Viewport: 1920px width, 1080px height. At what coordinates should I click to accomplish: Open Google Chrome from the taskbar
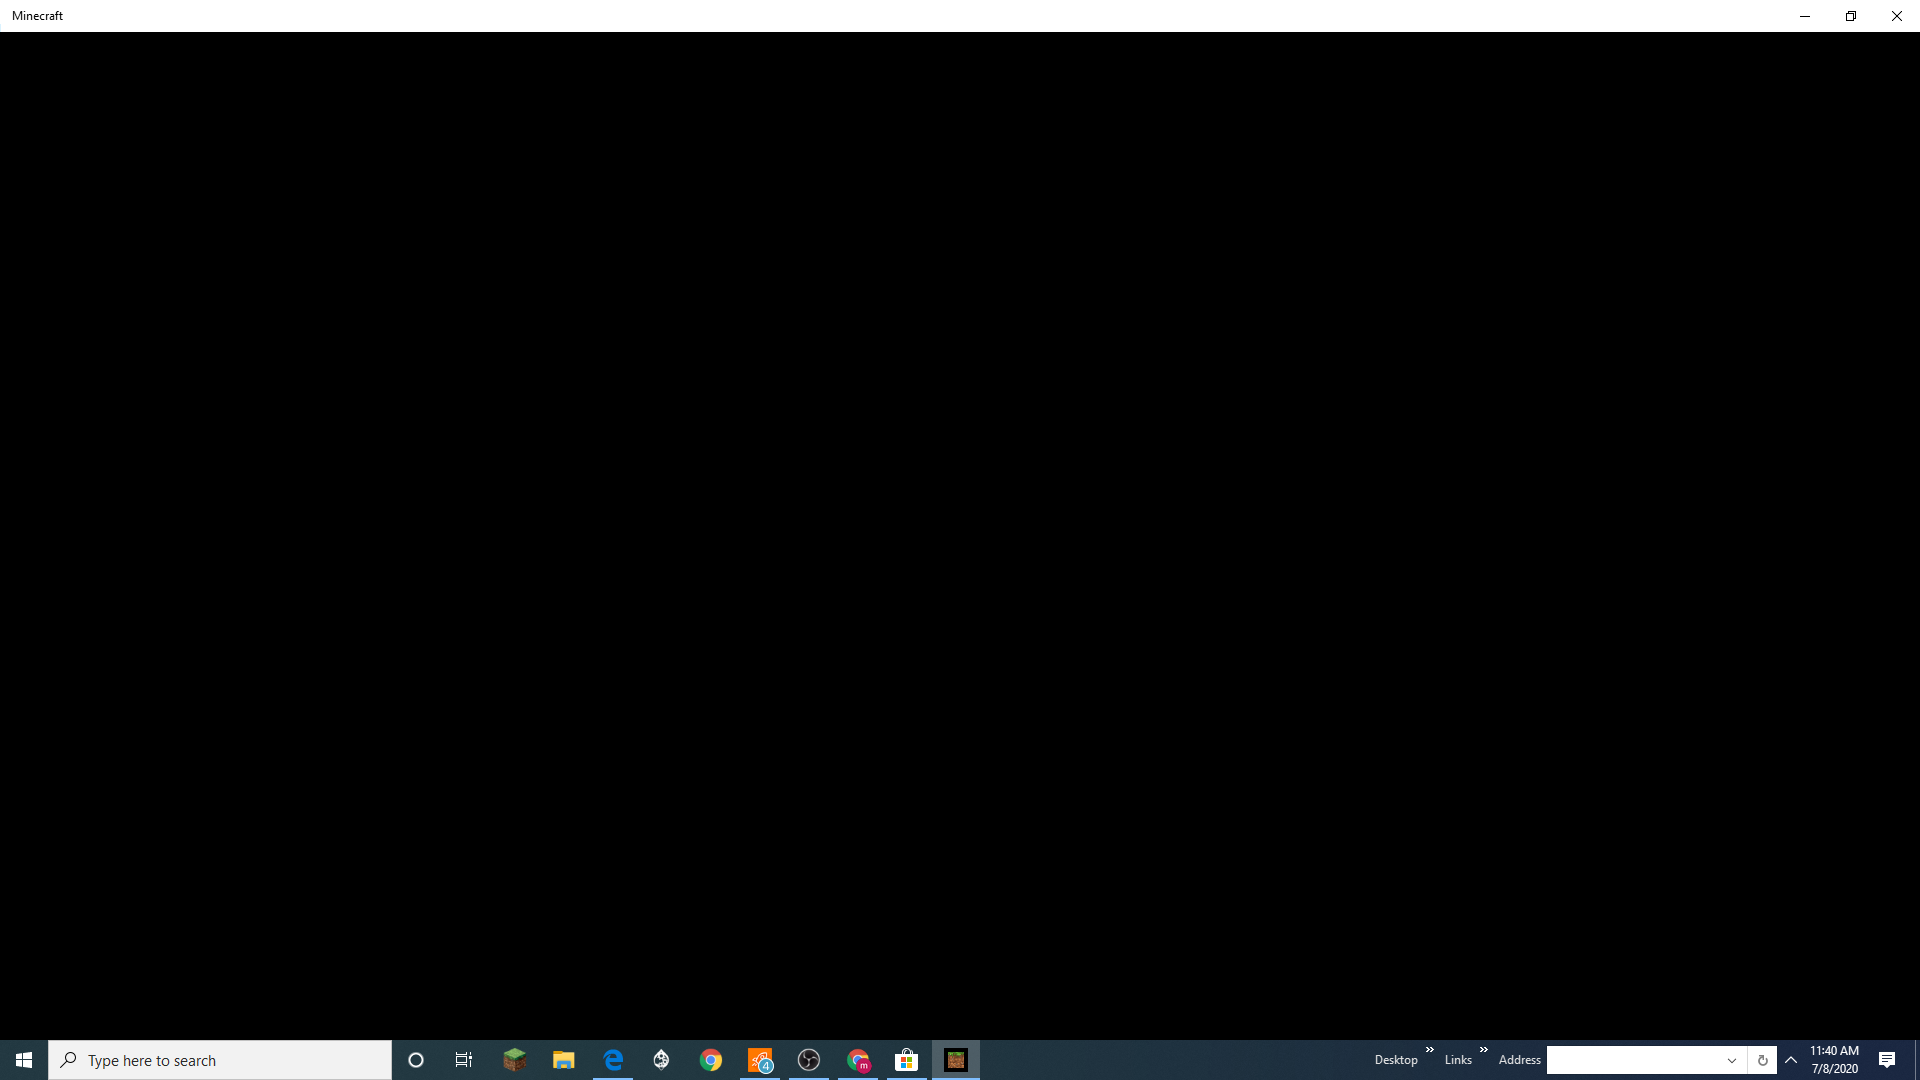click(711, 1060)
